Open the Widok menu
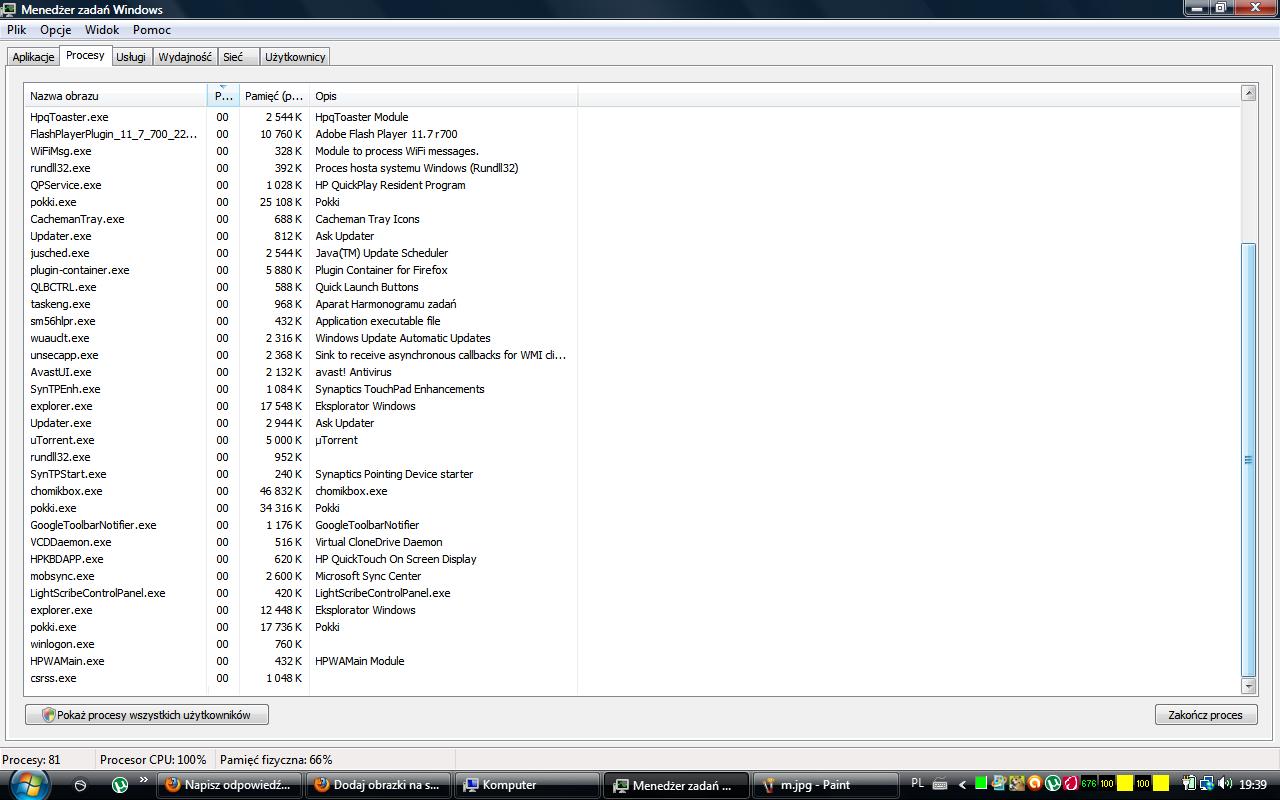 point(102,30)
